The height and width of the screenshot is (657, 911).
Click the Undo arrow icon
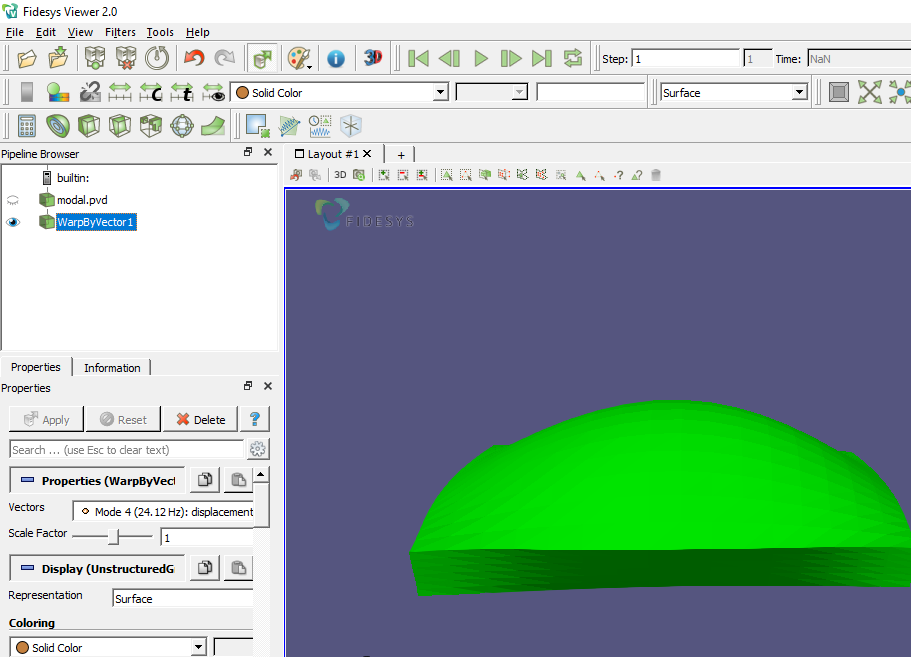pos(194,58)
